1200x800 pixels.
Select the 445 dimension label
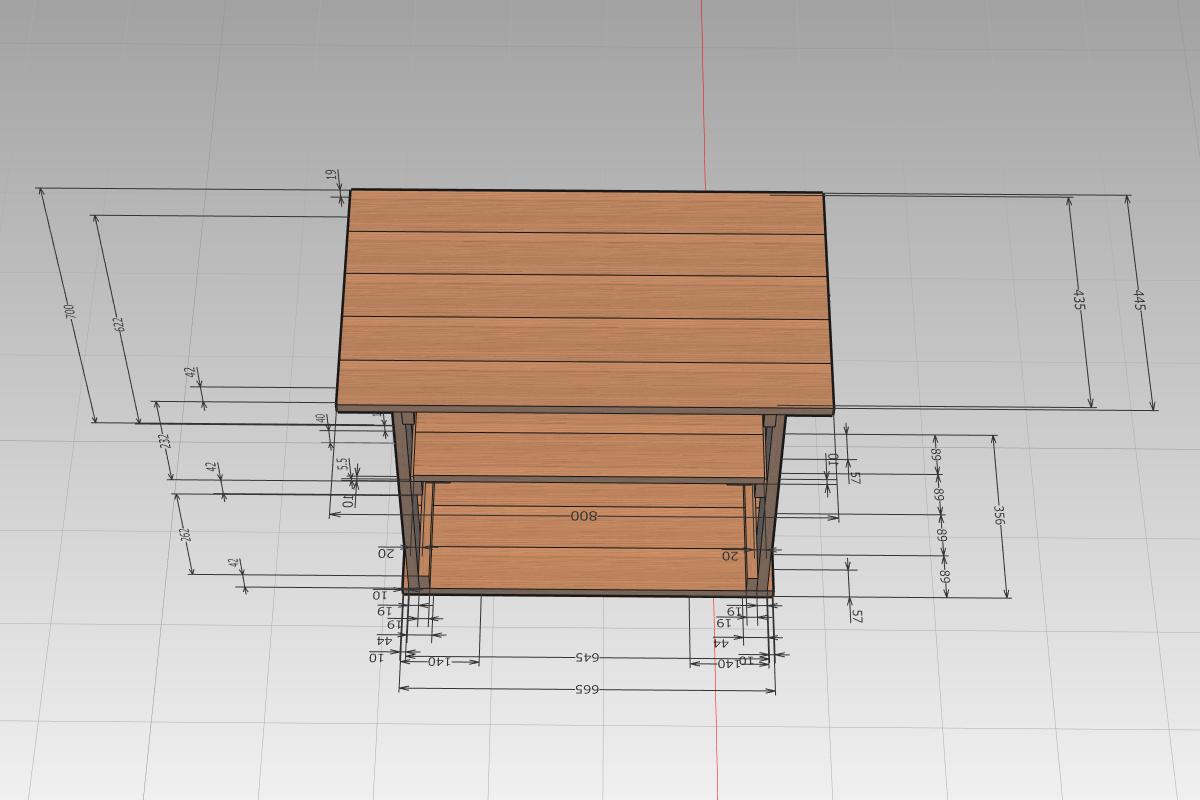pos(1139,300)
